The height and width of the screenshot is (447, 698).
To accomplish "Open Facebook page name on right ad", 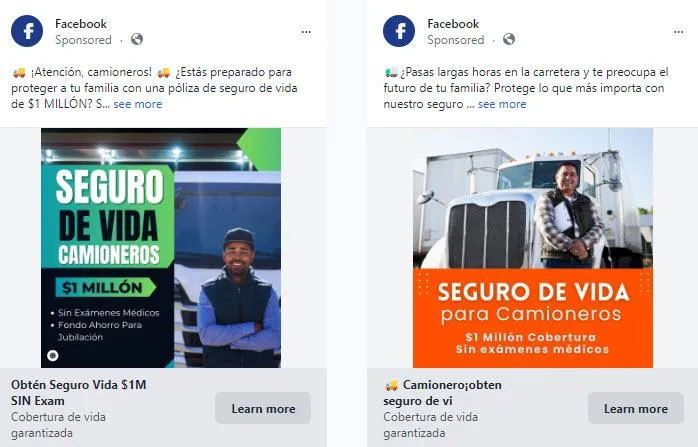I will click(x=453, y=24).
